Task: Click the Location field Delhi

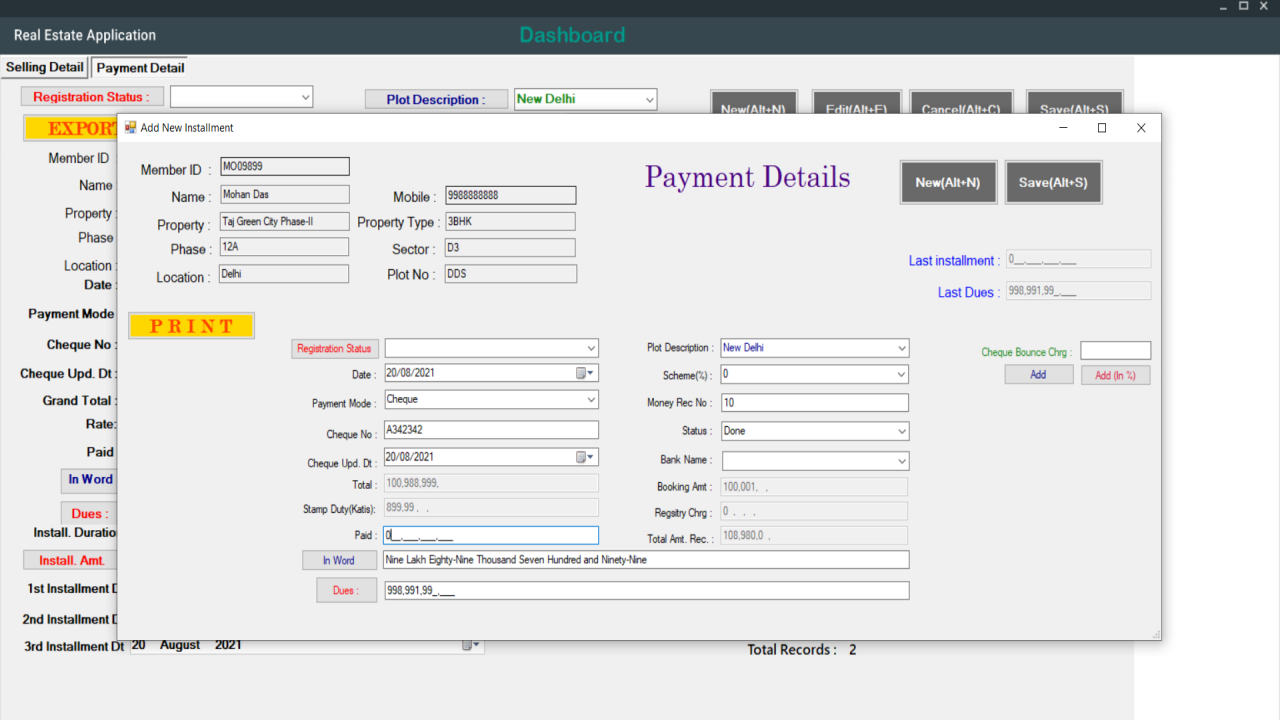Action: point(284,273)
